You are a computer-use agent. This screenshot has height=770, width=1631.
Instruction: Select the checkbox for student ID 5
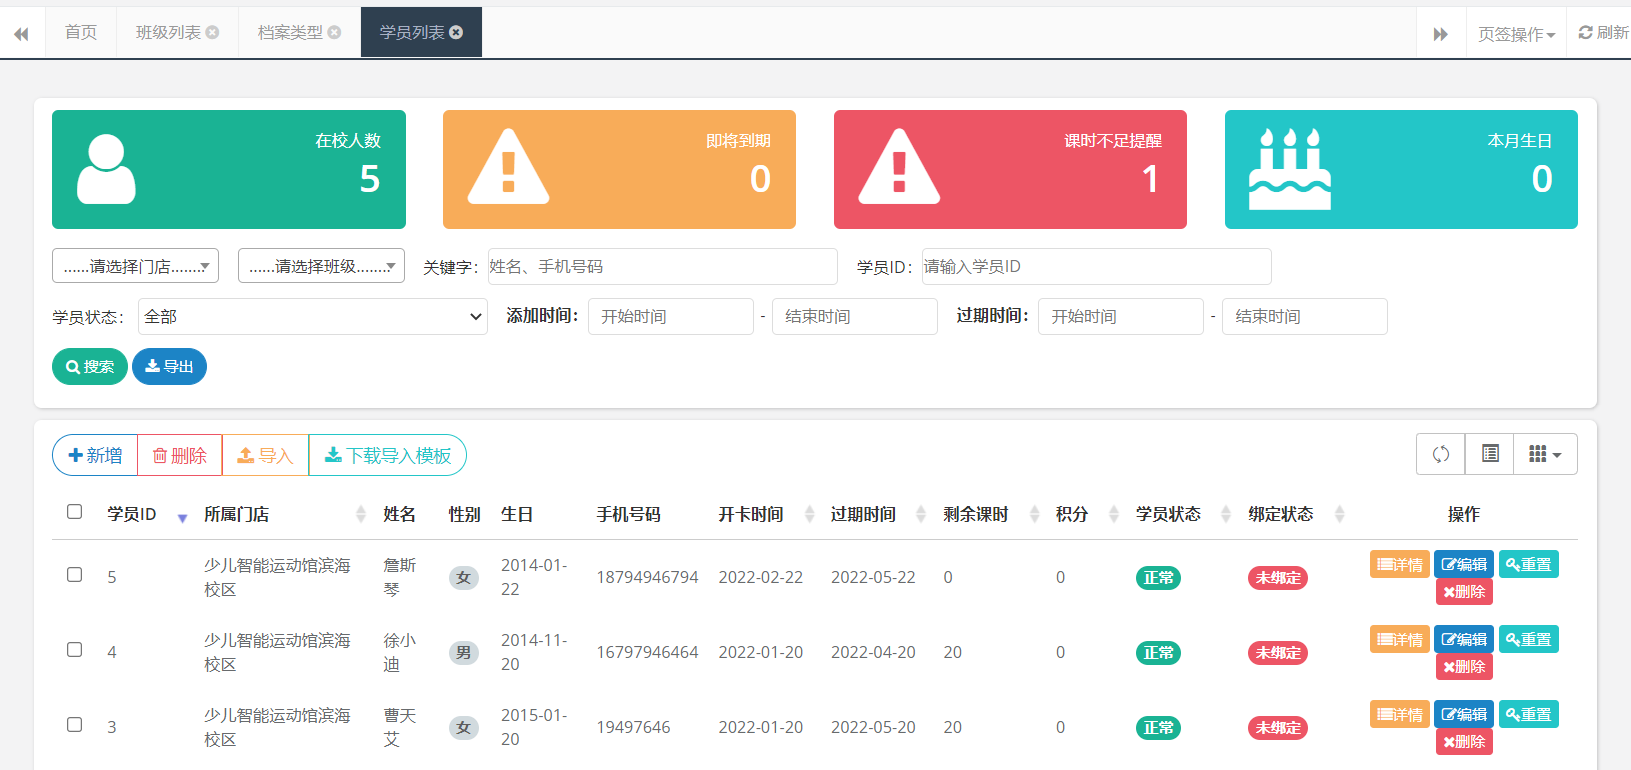coord(74,574)
